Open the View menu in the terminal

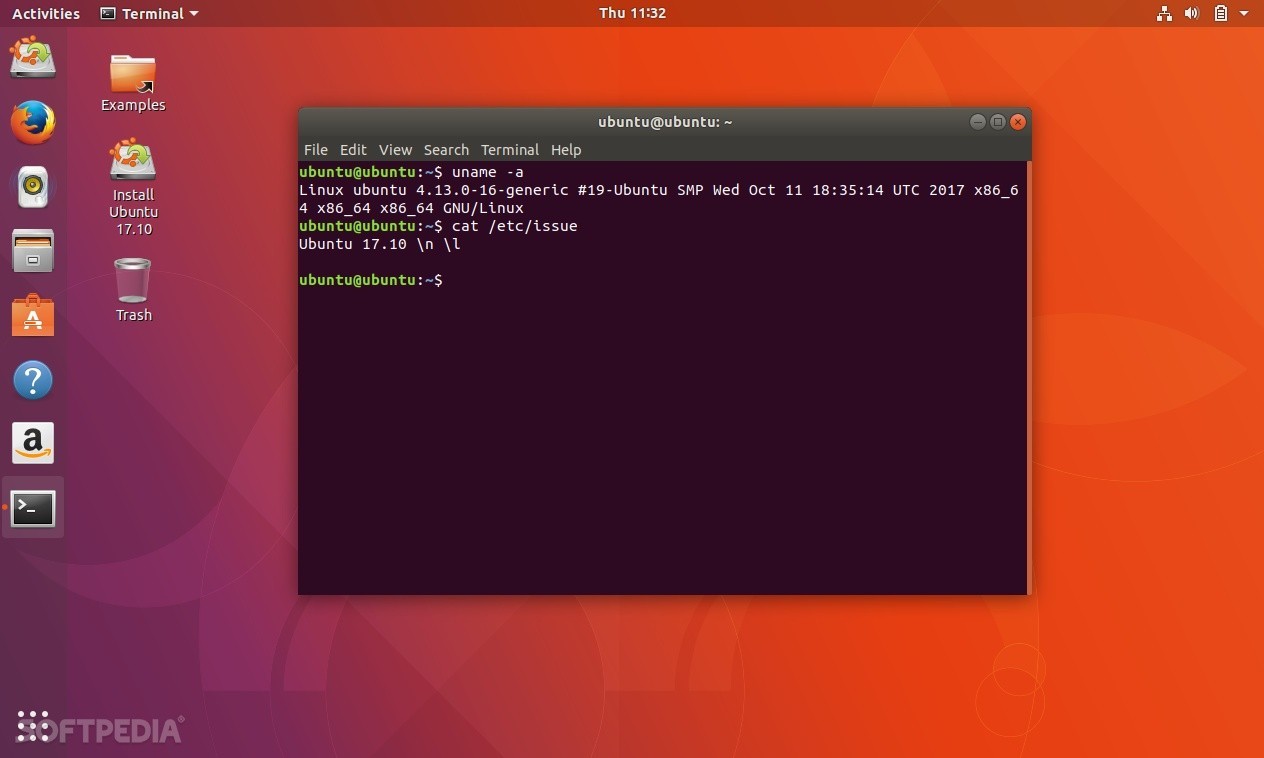click(x=395, y=149)
